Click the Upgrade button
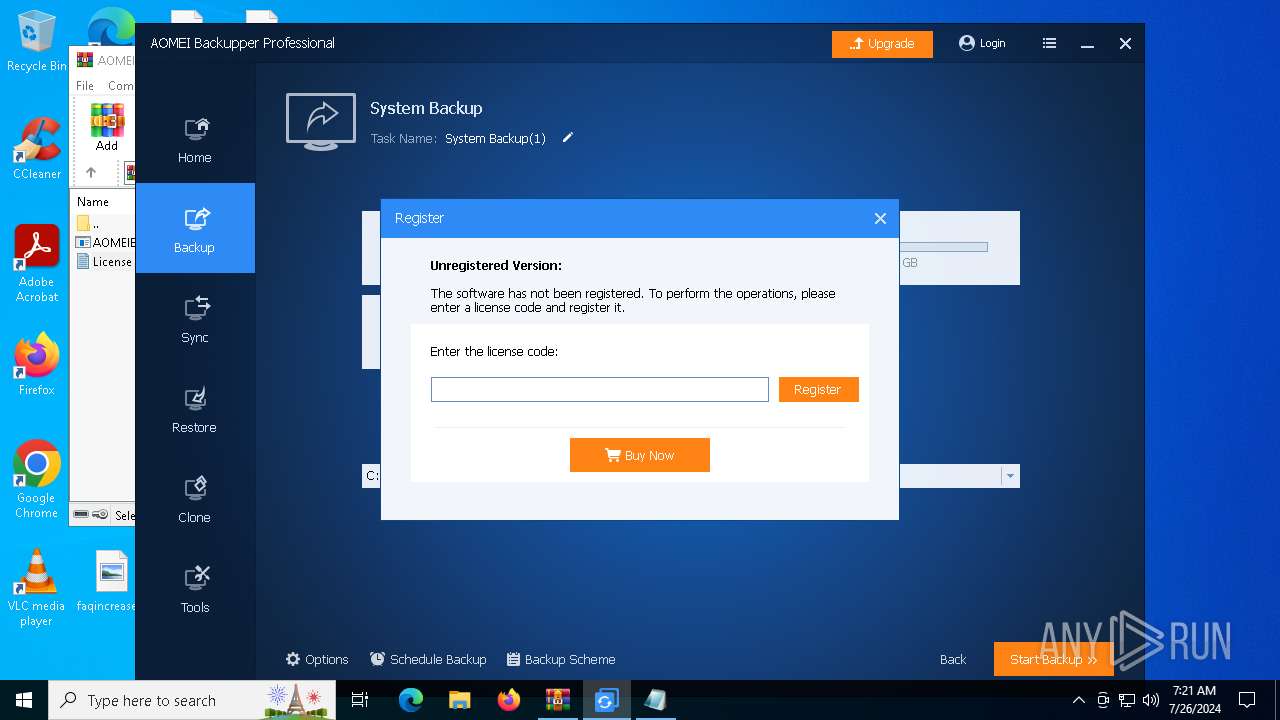The width and height of the screenshot is (1280, 720). 882,44
